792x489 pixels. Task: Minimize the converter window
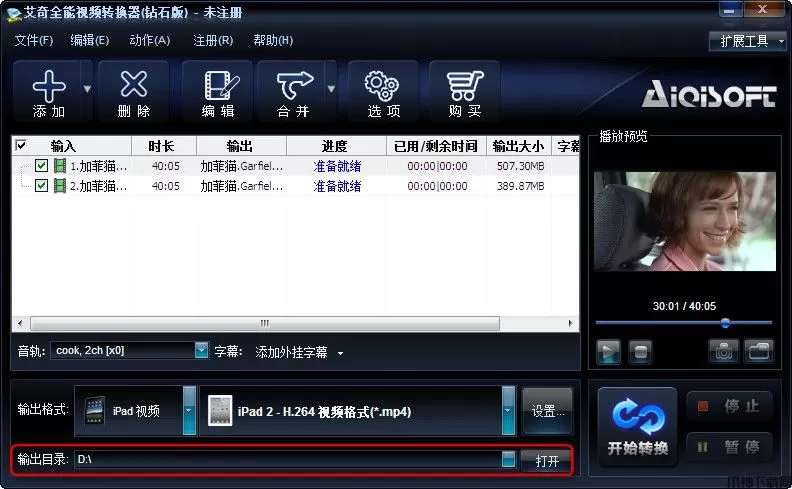(729, 10)
